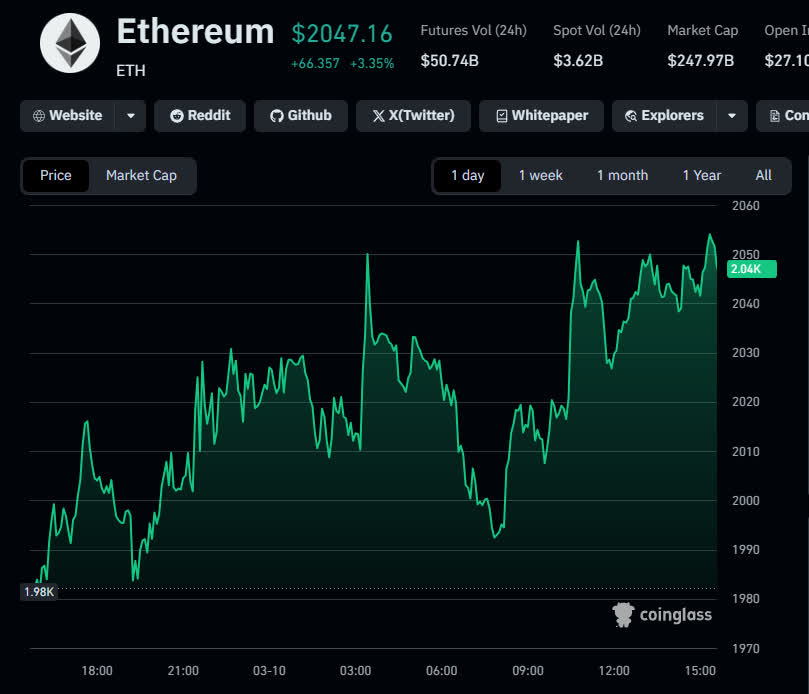Expand the Website dropdown arrow
The image size is (809, 694).
(131, 116)
